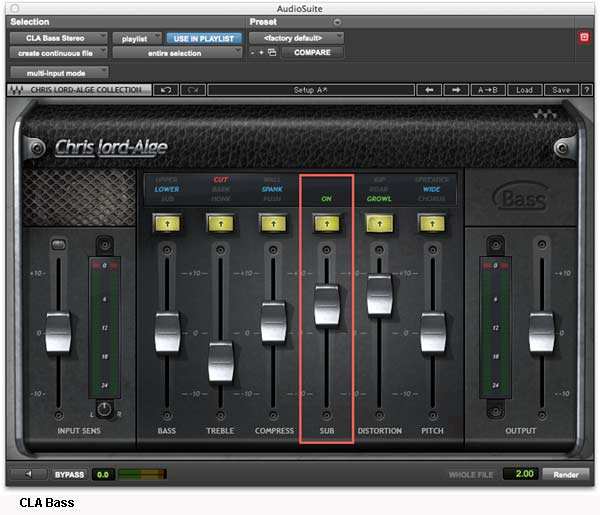Click the Bass yellow mode selector button
600x515 pixels.
point(167,224)
